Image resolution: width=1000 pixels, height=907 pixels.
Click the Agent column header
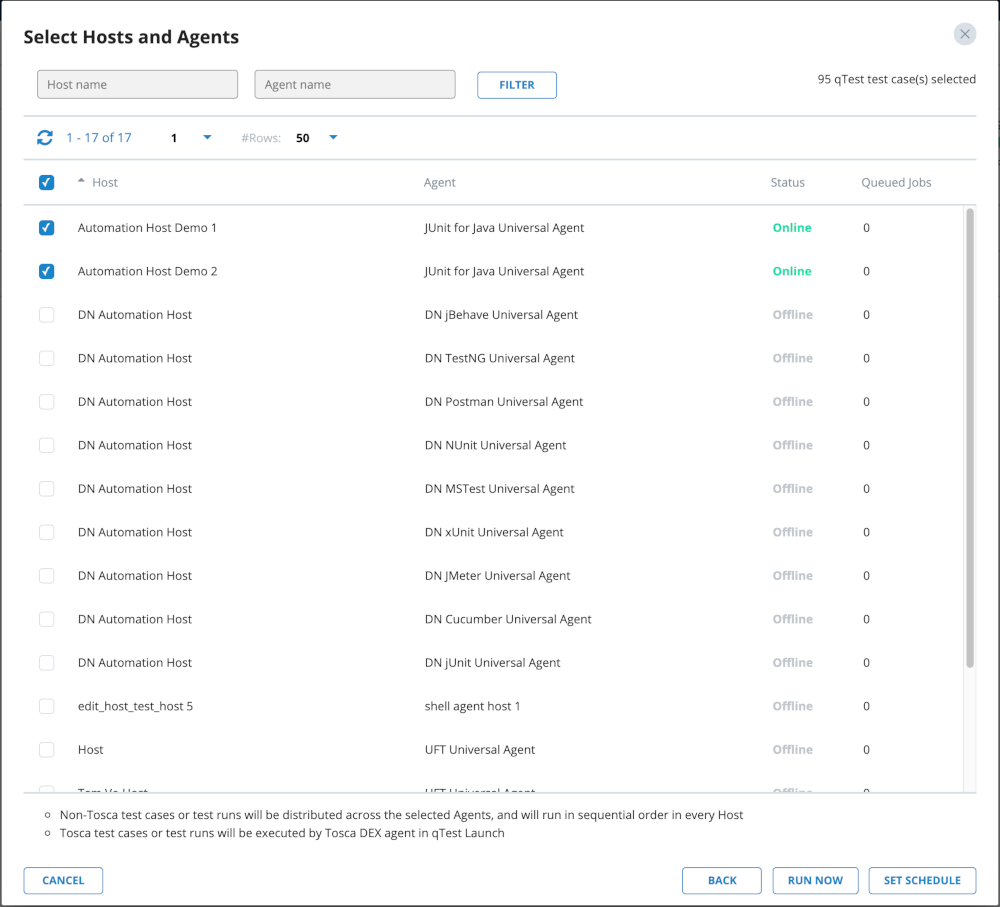tap(439, 182)
